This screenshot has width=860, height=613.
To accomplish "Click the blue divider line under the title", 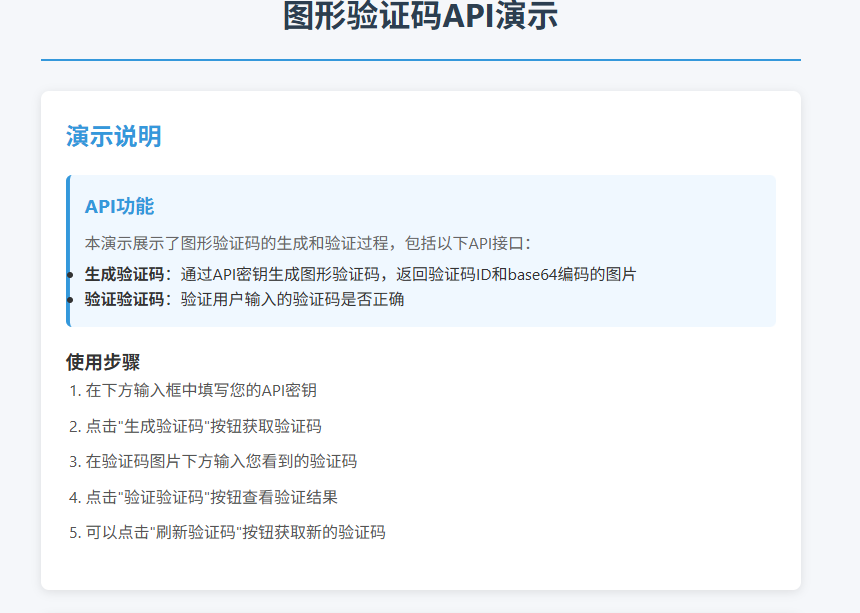I will (x=420, y=60).
